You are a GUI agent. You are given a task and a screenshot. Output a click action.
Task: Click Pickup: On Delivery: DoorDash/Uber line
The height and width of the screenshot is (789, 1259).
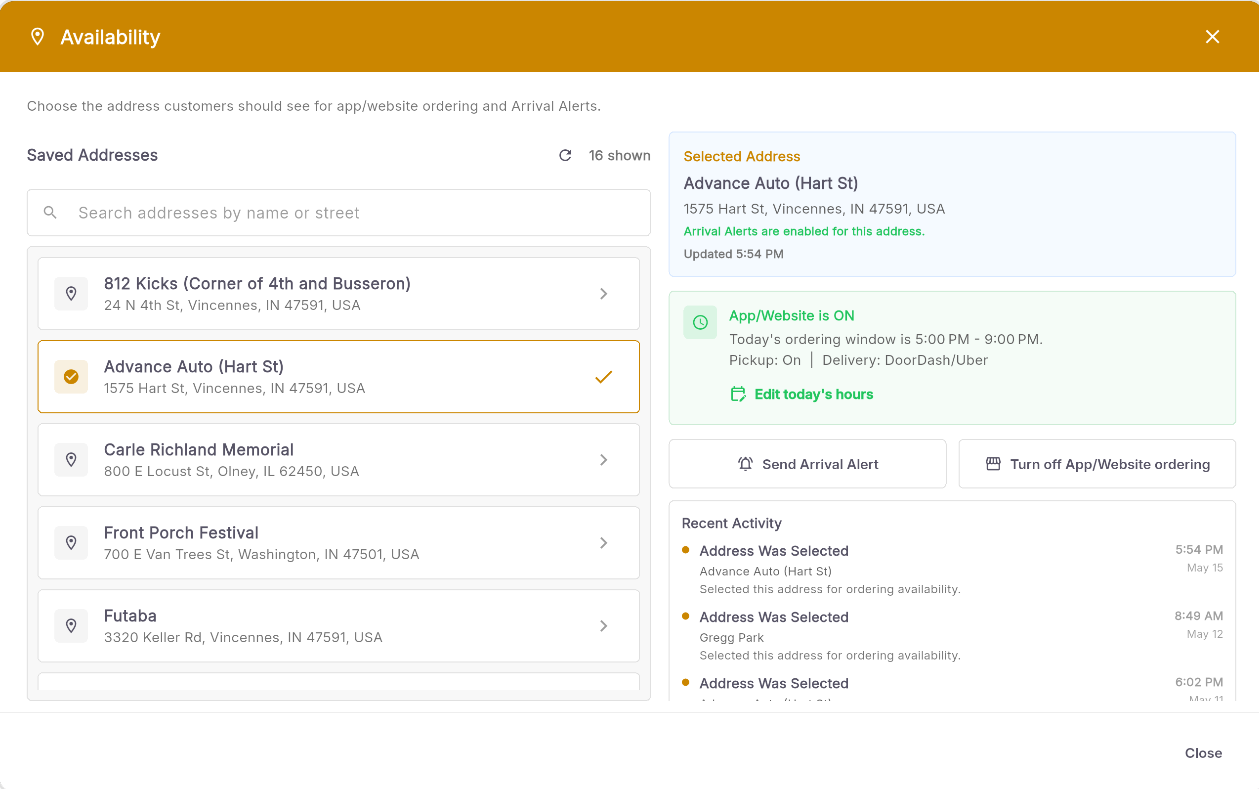click(x=858, y=360)
